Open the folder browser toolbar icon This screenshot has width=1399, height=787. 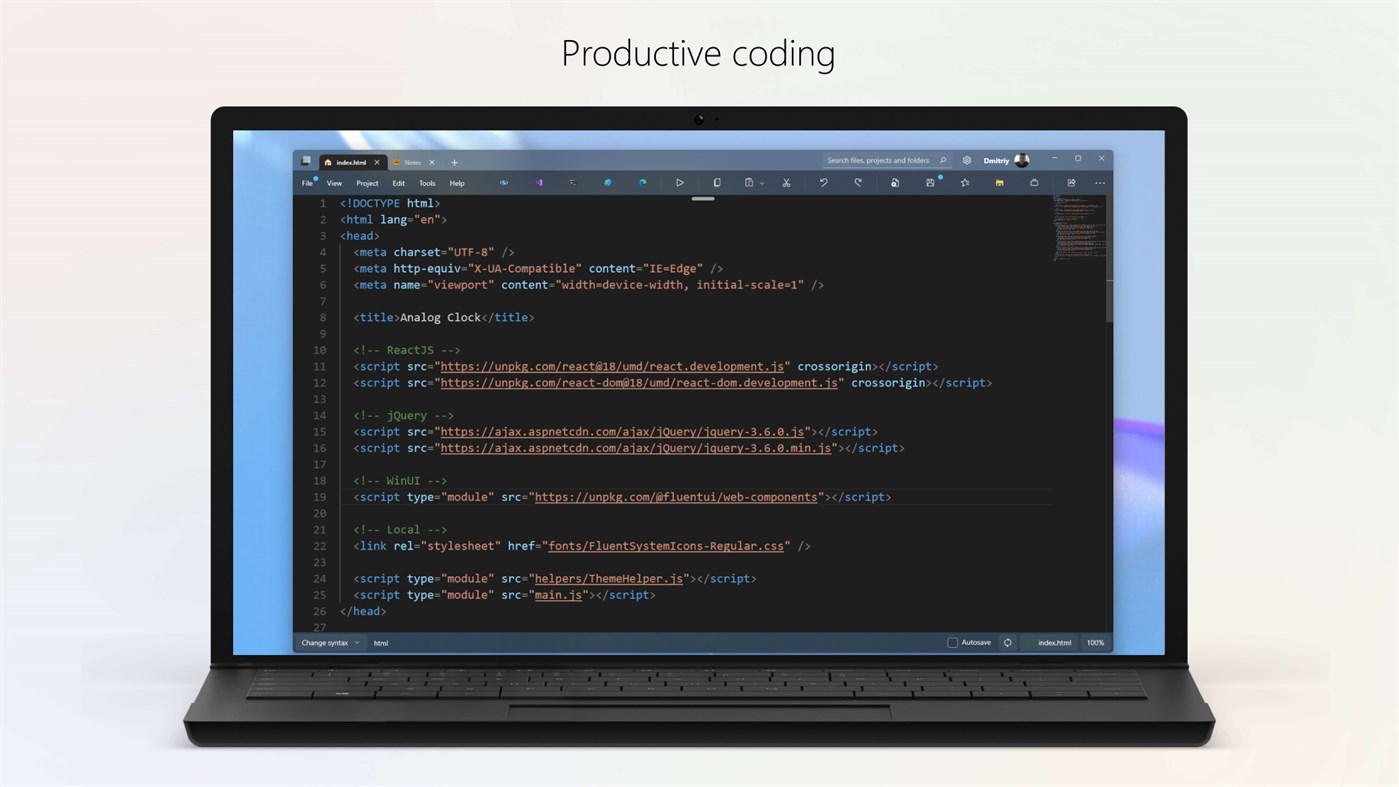tap(999, 182)
